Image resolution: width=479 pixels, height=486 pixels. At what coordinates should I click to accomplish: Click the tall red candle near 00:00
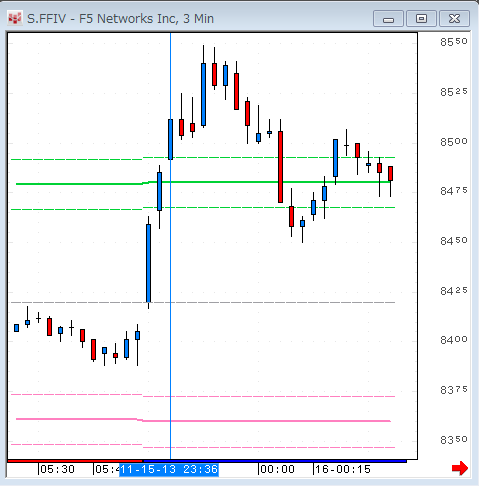(280, 167)
